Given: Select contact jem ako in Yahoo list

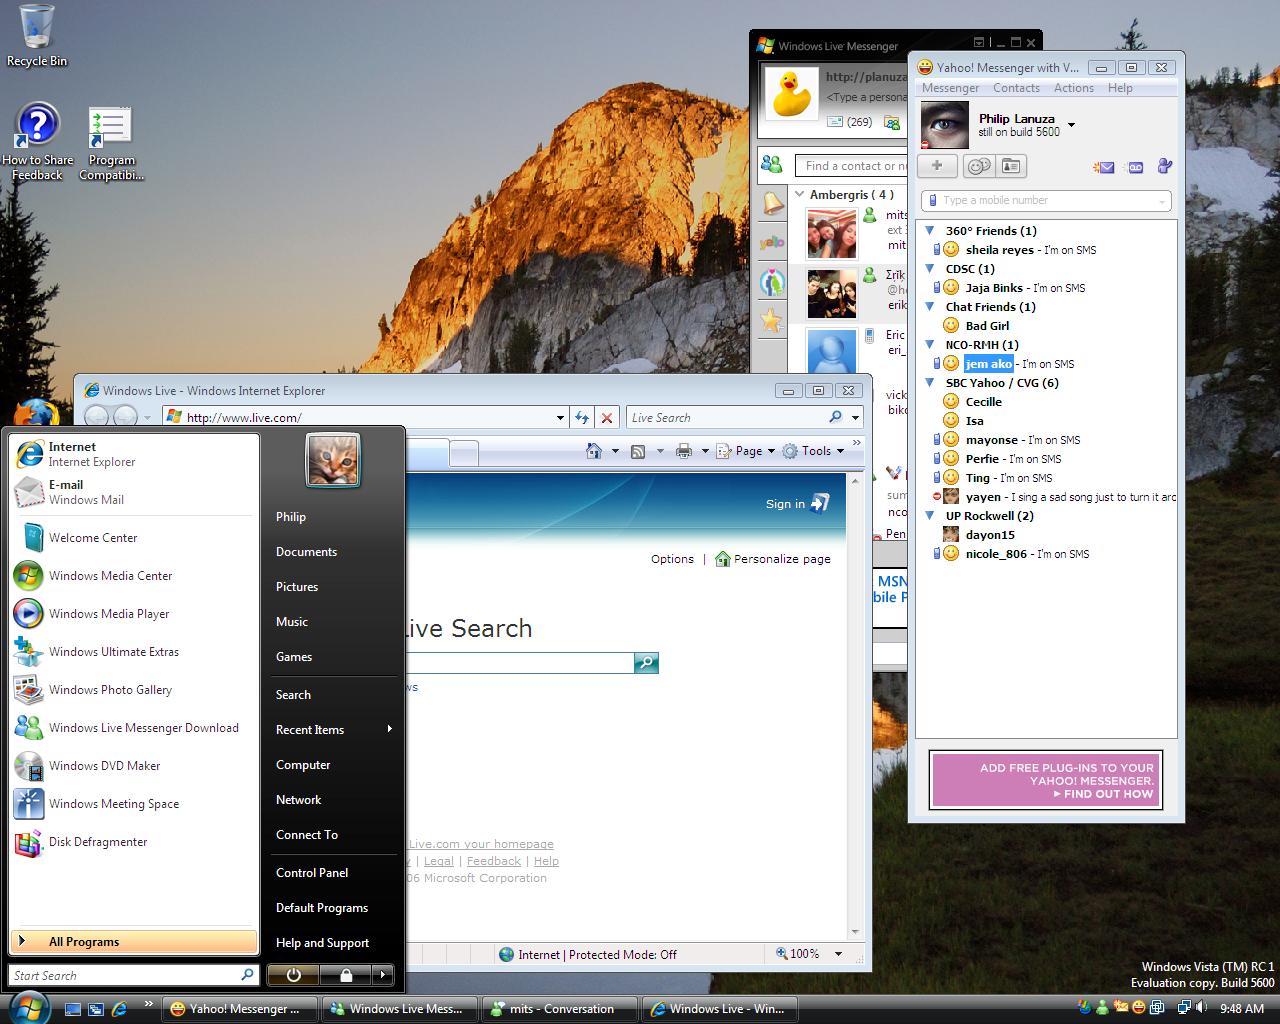Looking at the screenshot, I should (989, 364).
